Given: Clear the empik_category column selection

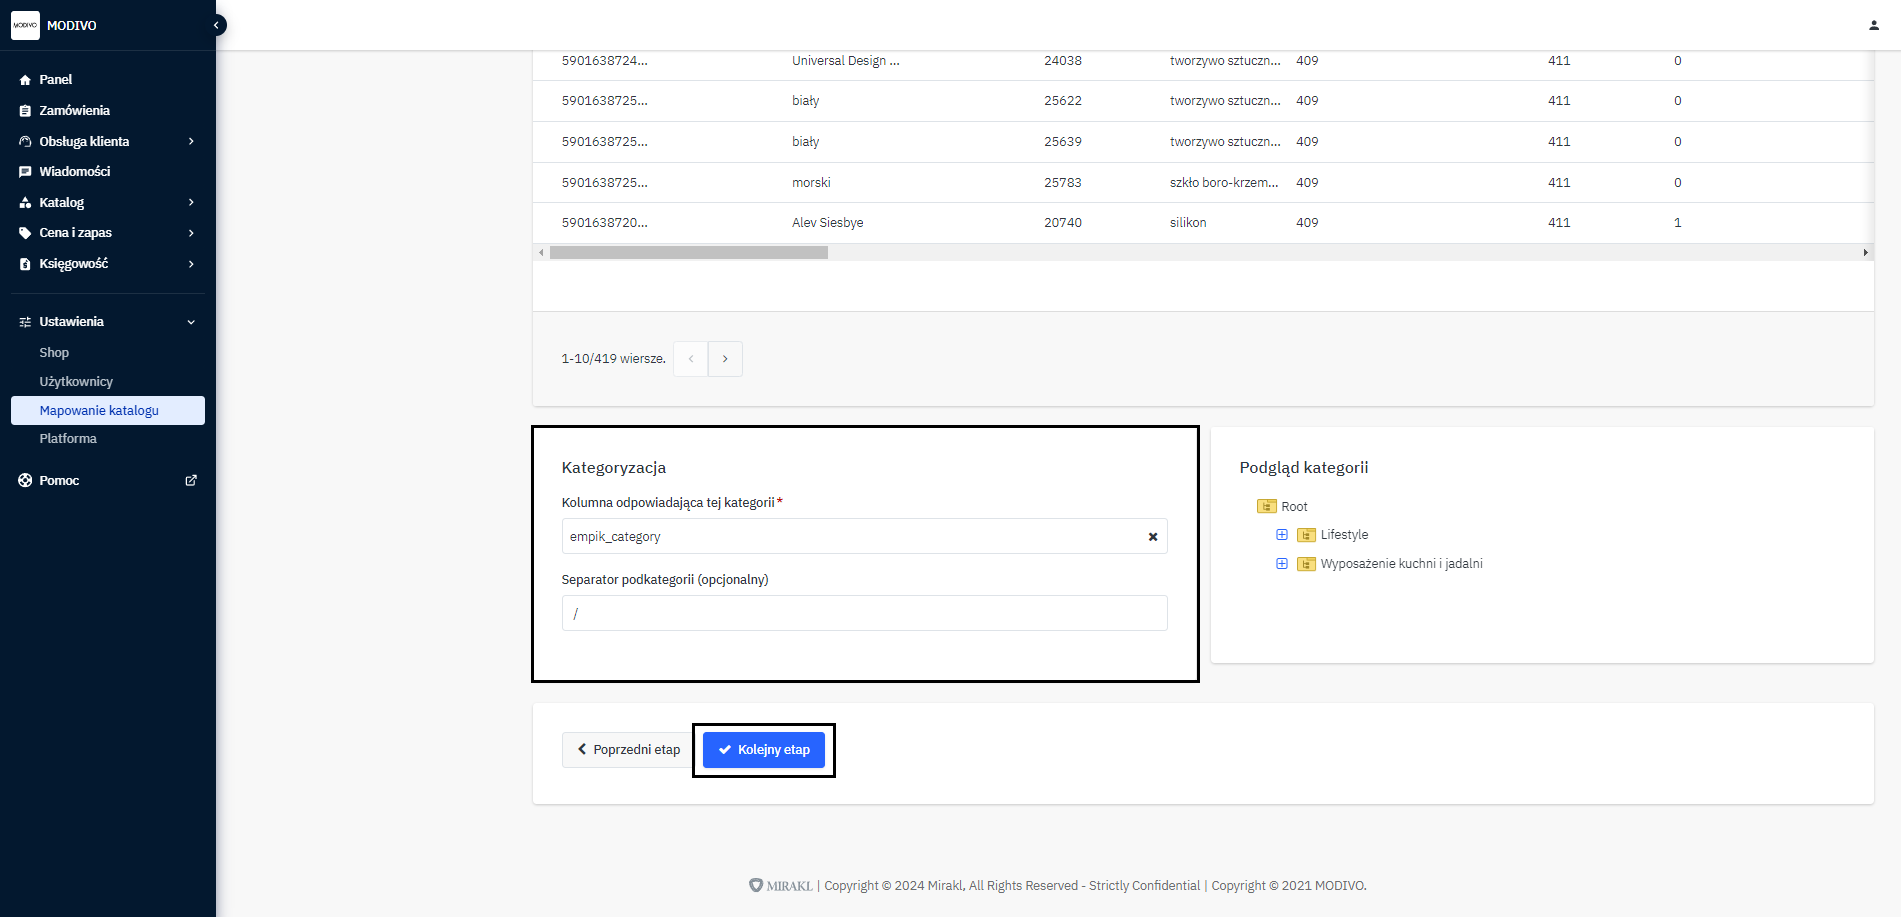Looking at the screenshot, I should (1152, 537).
